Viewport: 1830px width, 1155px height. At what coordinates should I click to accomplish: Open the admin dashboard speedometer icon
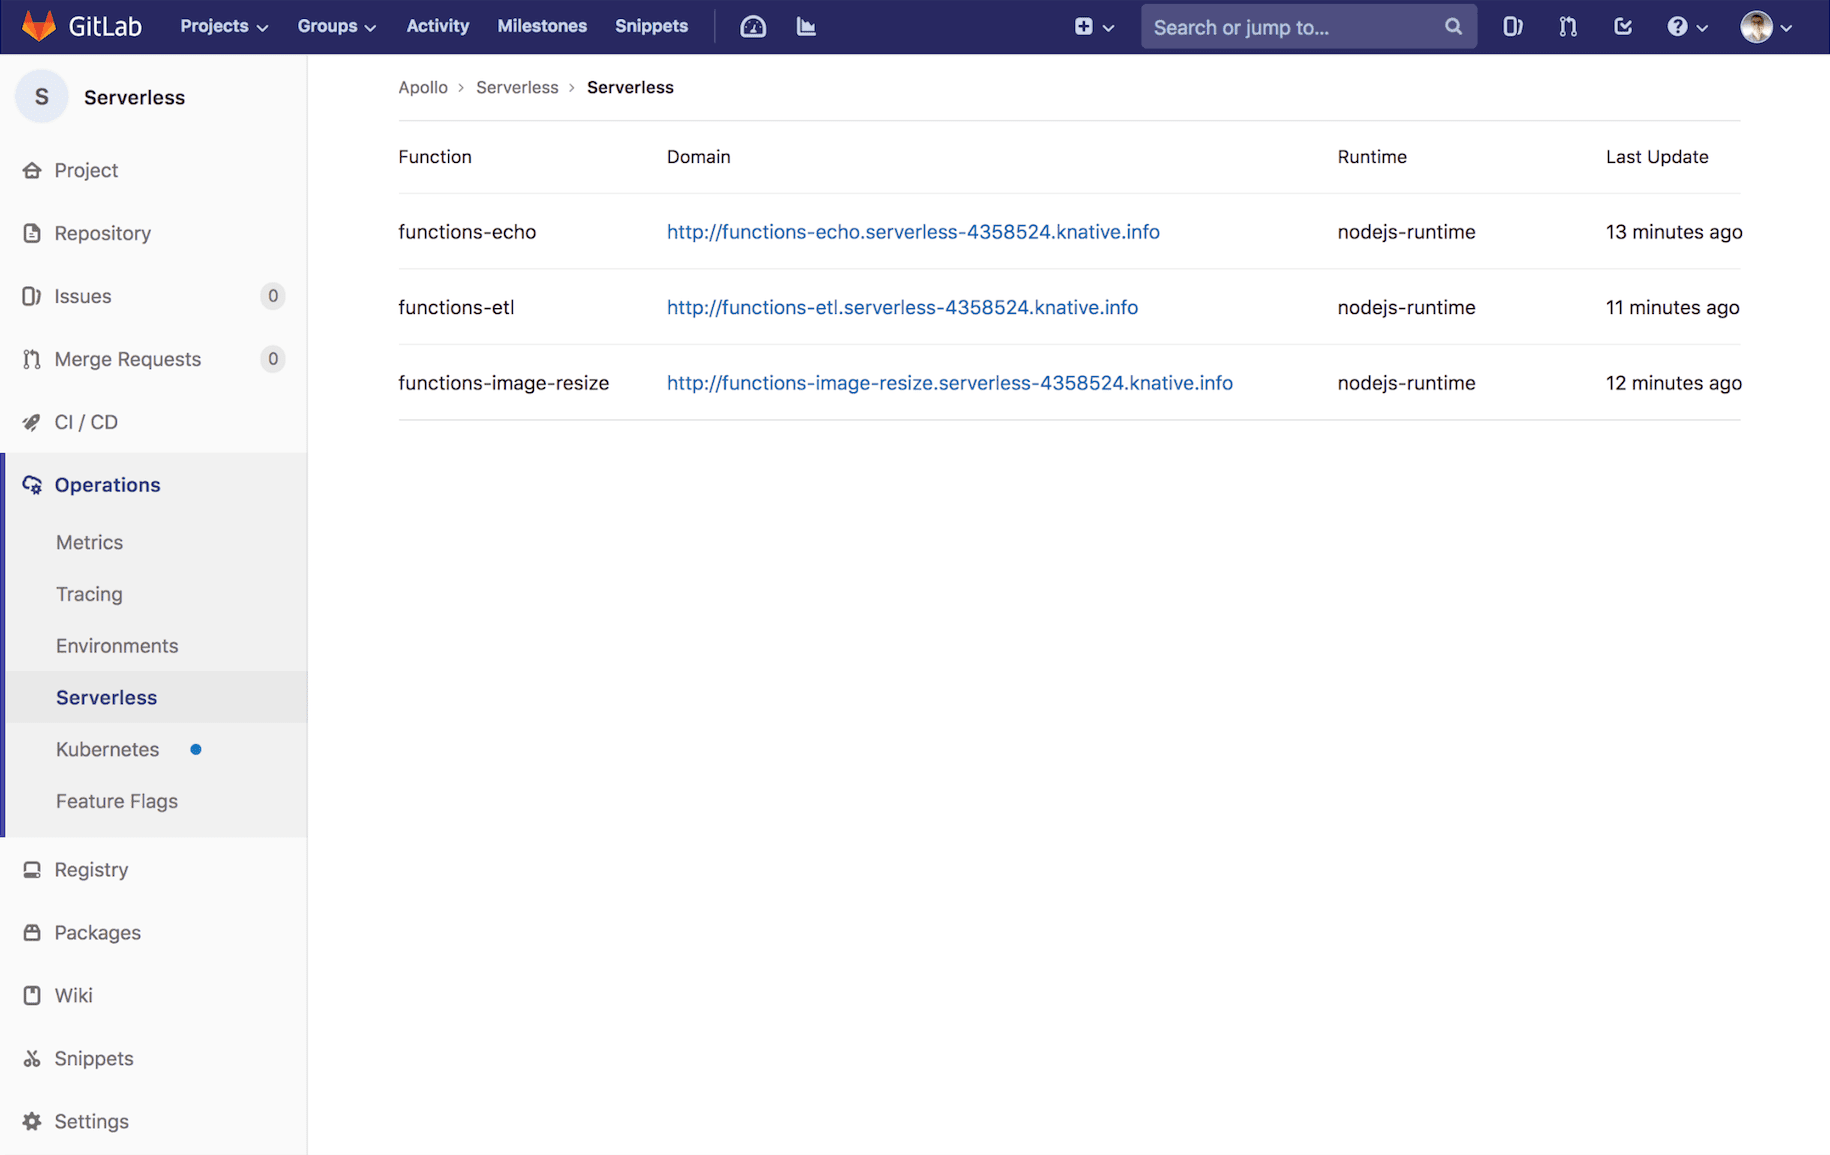pyautogui.click(x=753, y=26)
